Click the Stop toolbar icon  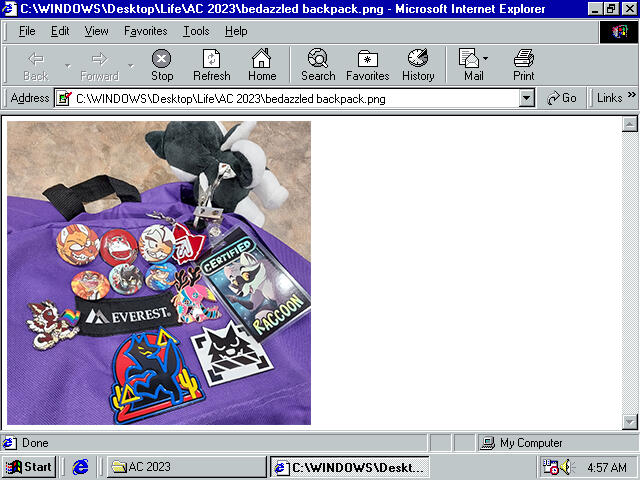click(162, 65)
